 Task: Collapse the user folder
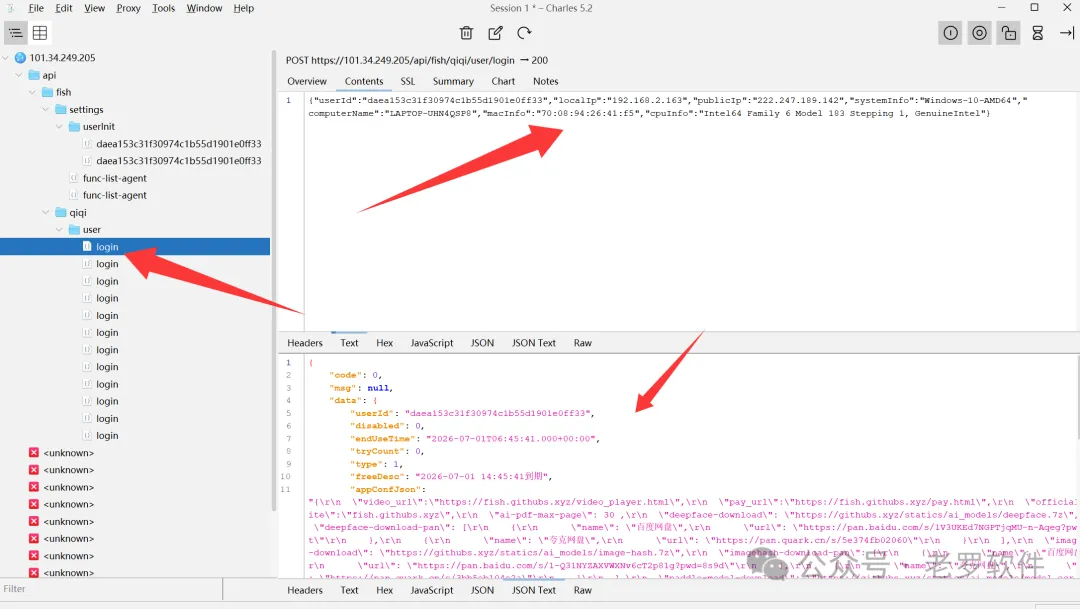pos(59,230)
